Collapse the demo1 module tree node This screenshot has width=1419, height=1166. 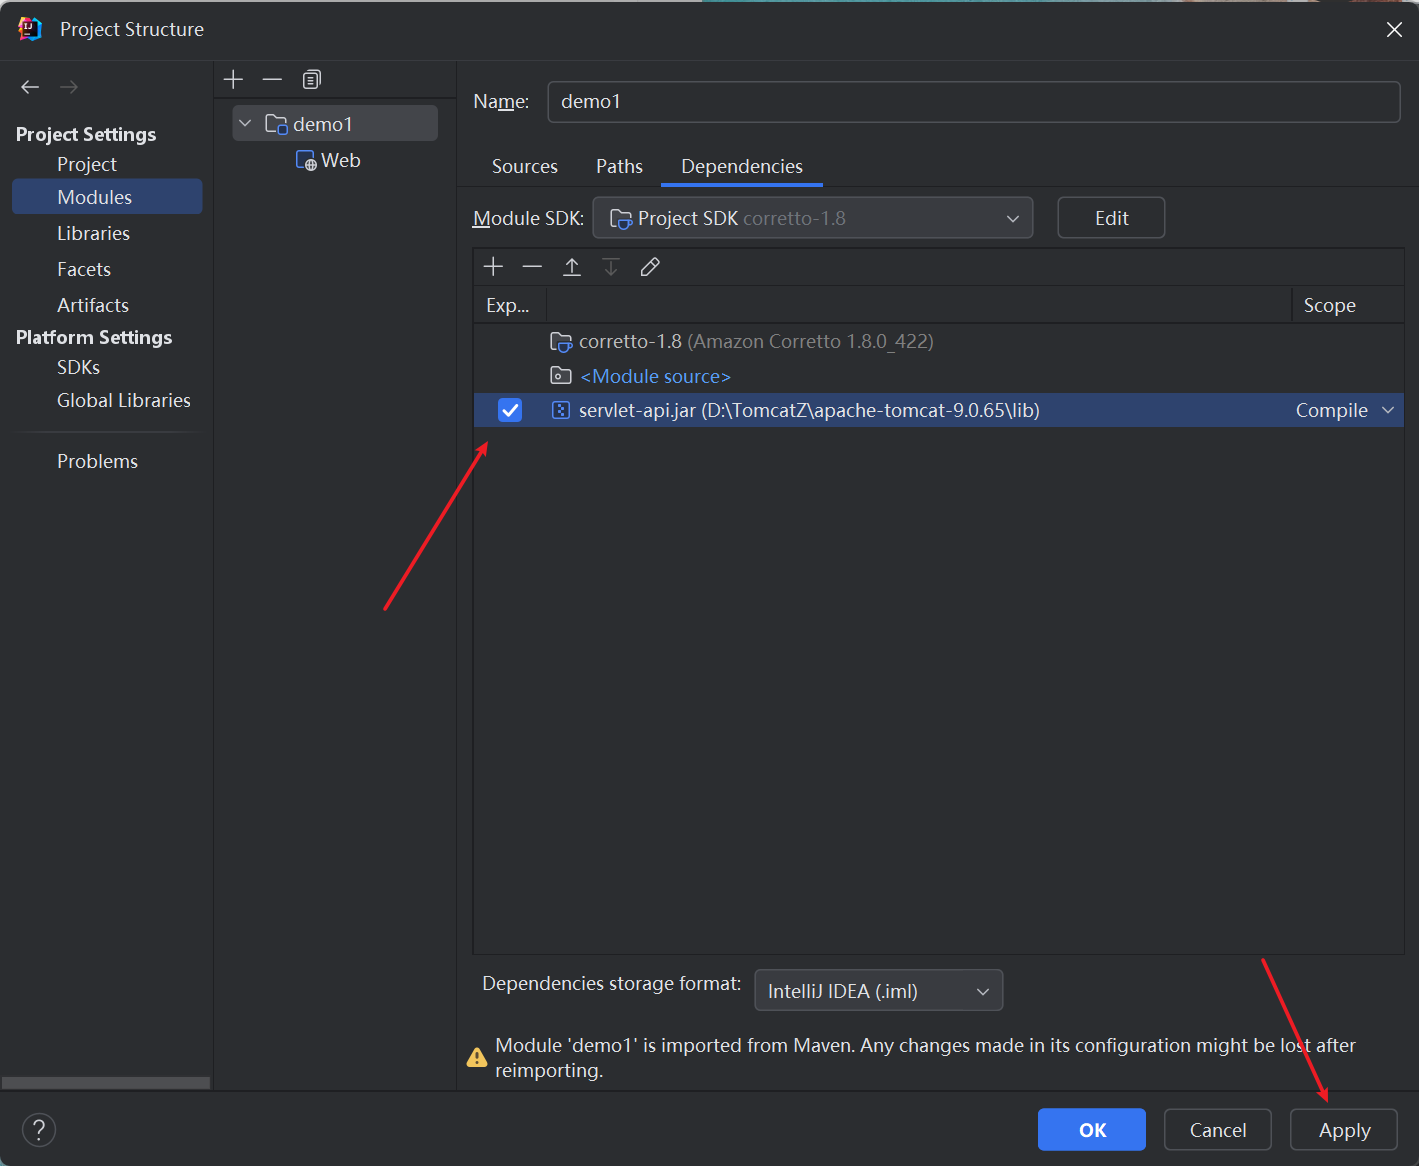coord(245,123)
